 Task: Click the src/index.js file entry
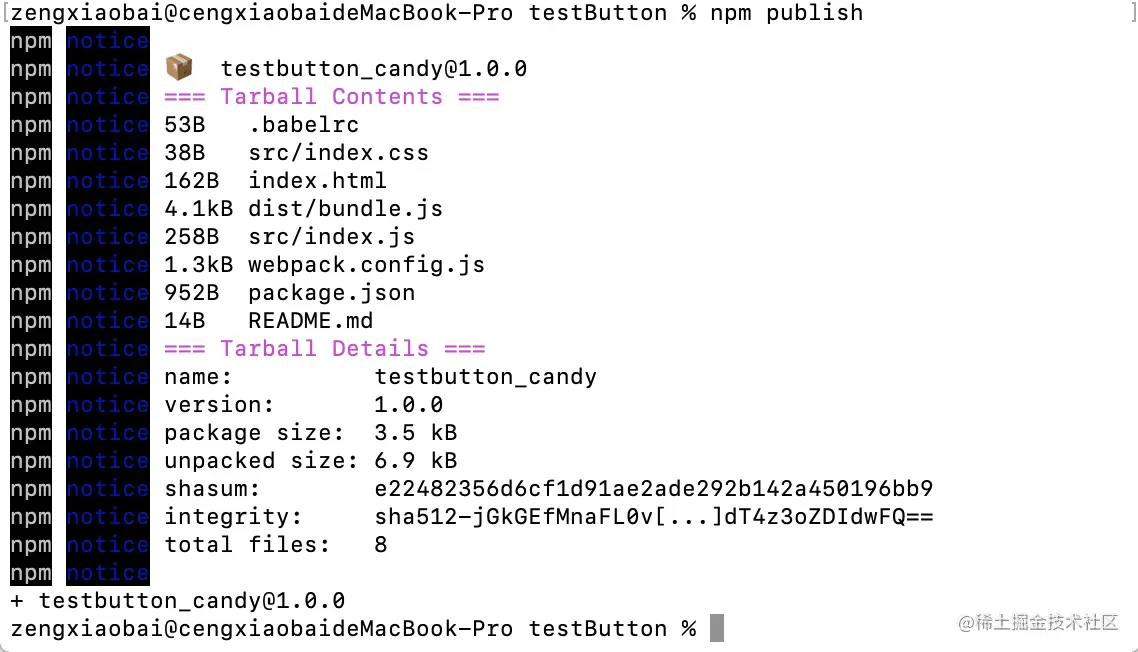pos(332,237)
